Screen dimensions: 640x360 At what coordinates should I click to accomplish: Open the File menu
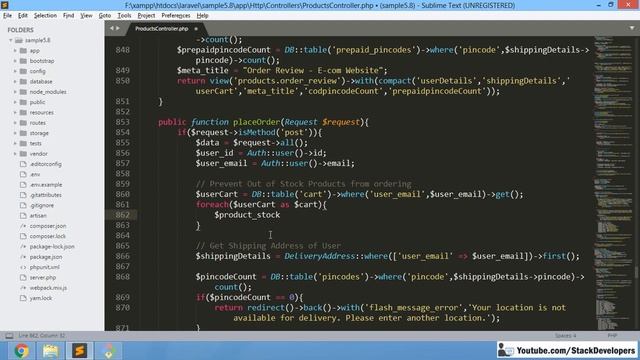[7, 16]
